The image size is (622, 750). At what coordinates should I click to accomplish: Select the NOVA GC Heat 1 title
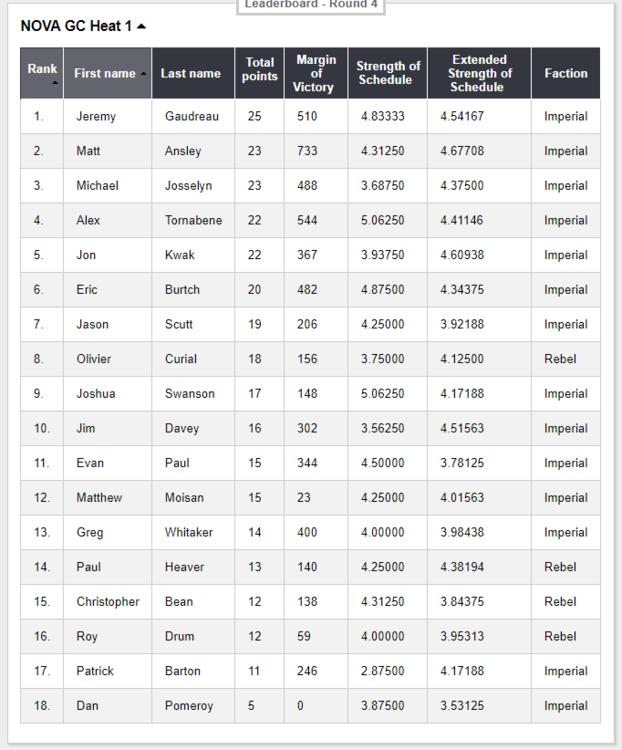[76, 26]
